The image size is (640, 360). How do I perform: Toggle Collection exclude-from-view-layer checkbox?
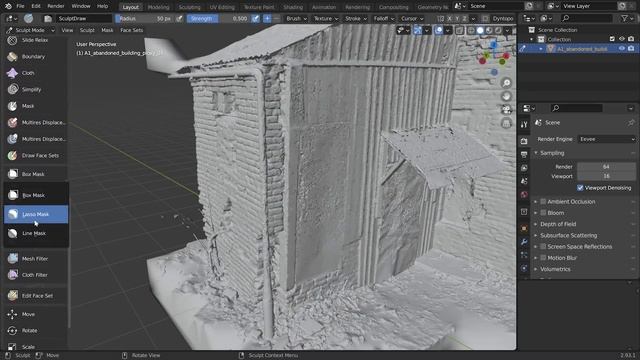(x=612, y=39)
